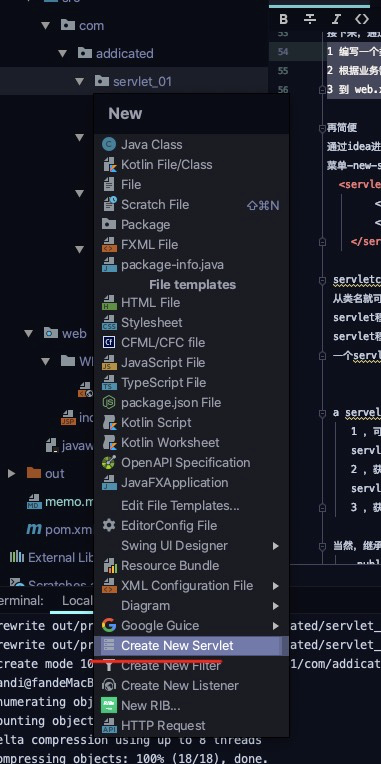The width and height of the screenshot is (381, 764).
Task: Click the OpenAPI Specification icon
Action: 109,462
